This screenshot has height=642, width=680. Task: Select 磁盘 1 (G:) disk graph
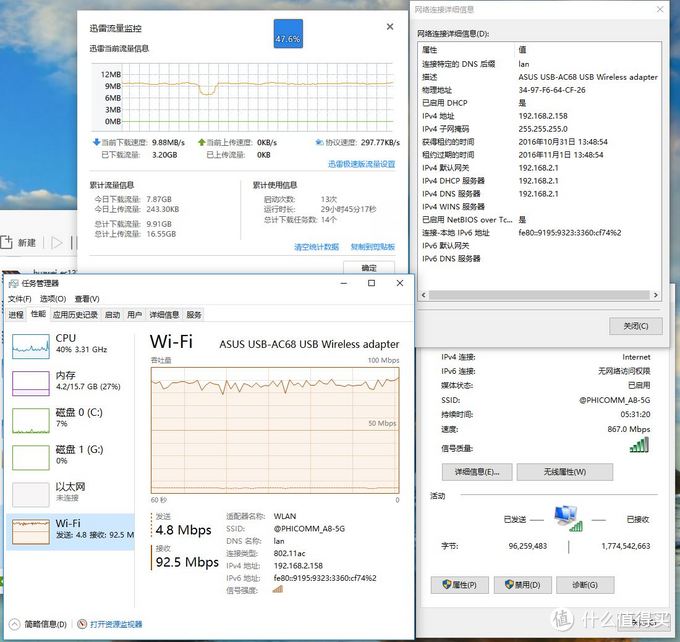[30, 456]
